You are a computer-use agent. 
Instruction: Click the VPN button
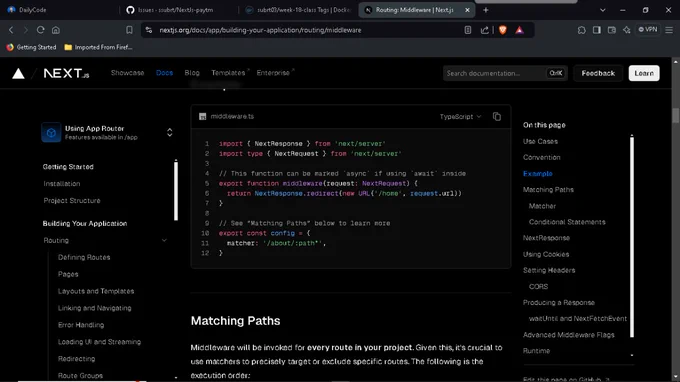648,29
